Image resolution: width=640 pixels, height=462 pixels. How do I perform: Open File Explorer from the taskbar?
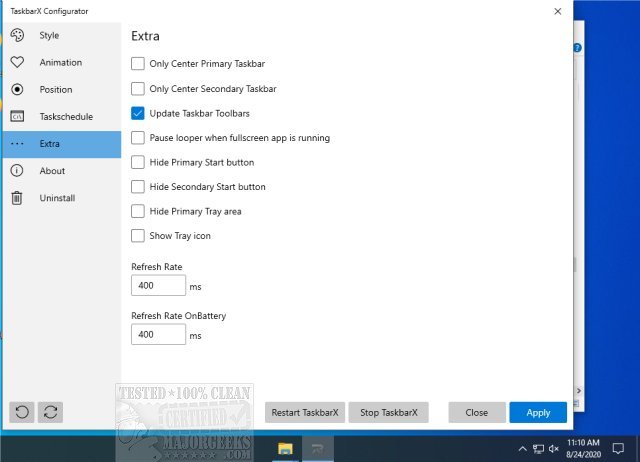point(285,449)
